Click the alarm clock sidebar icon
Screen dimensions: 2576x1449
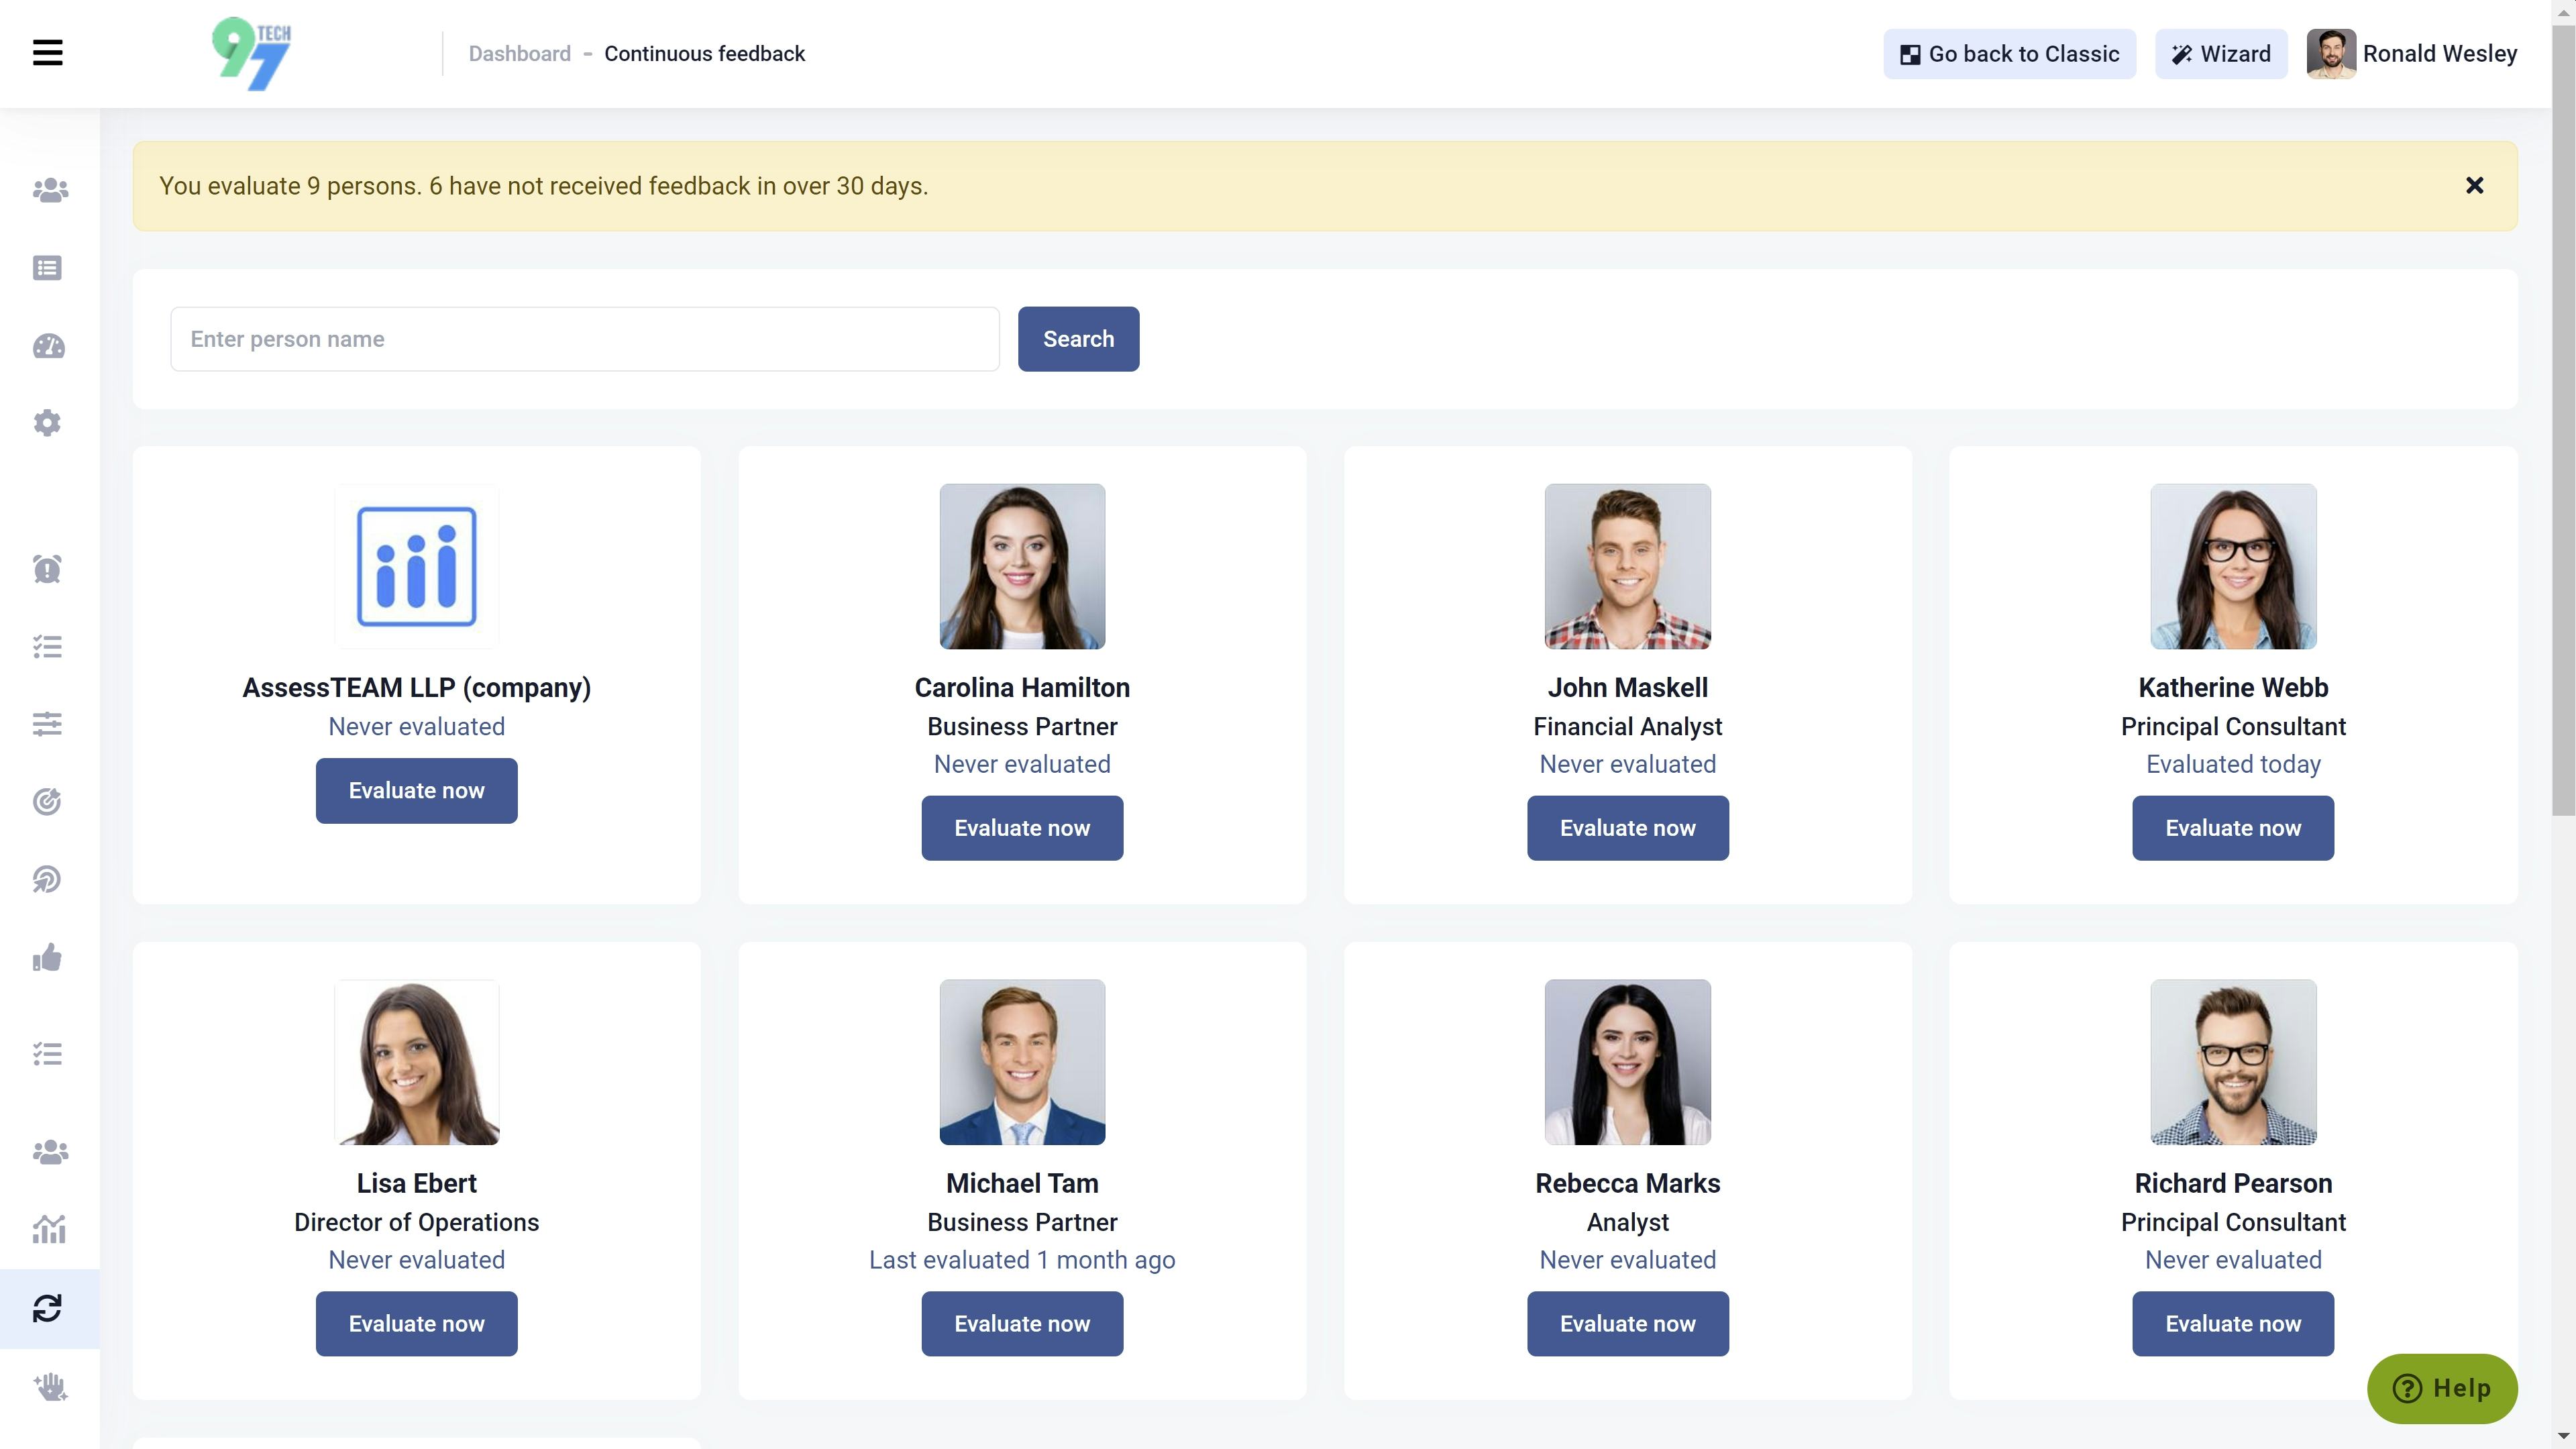coord(47,569)
